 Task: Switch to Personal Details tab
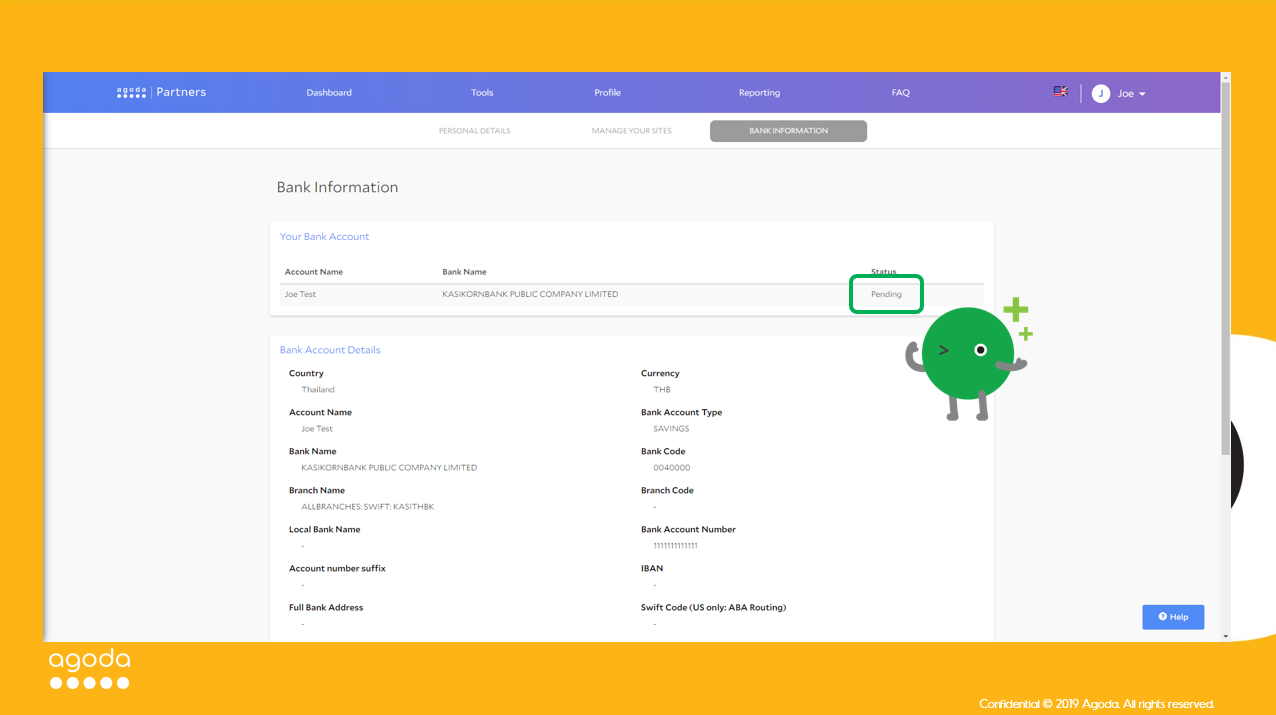click(474, 131)
